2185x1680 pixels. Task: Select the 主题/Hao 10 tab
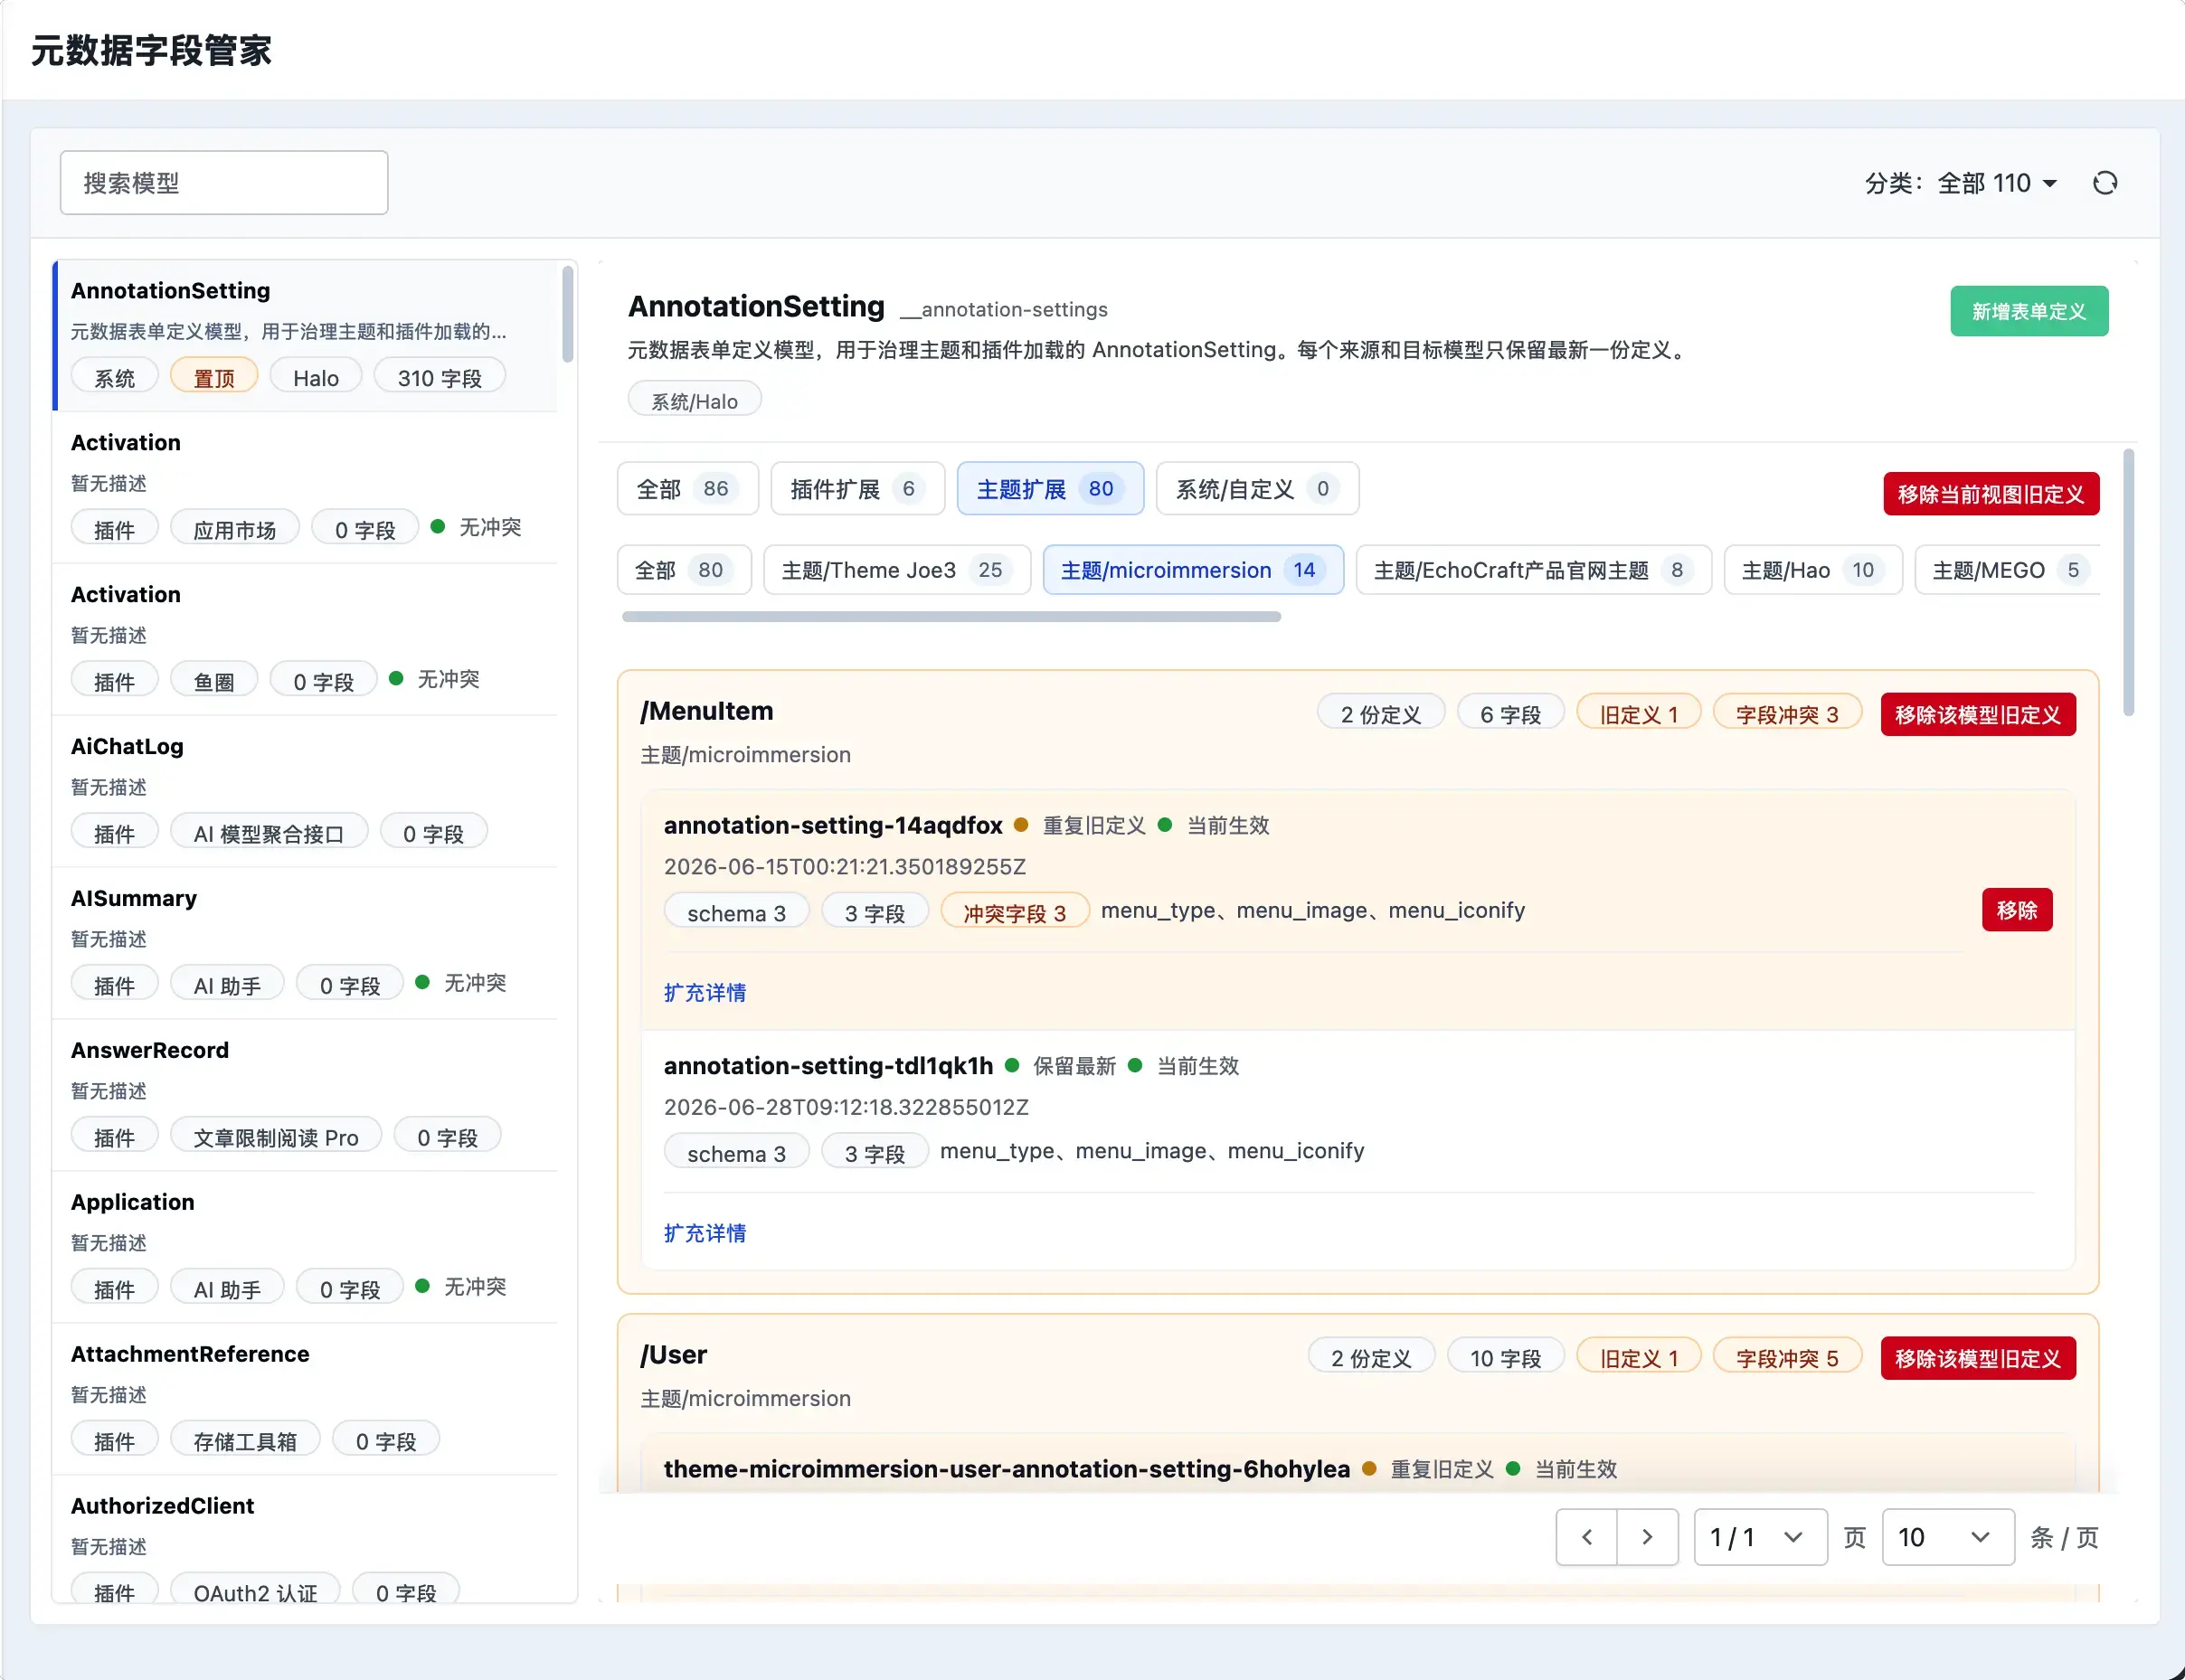click(1813, 570)
